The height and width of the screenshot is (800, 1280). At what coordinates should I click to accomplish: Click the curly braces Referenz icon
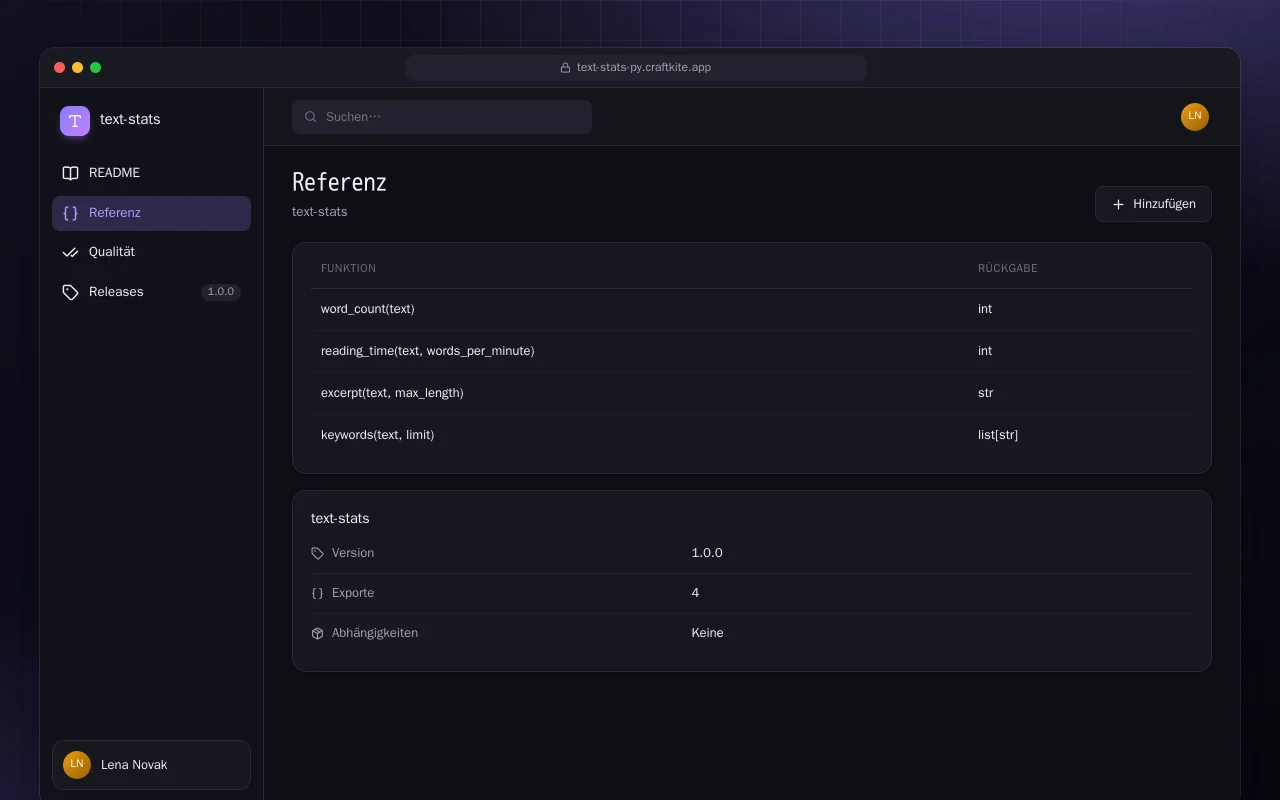coord(70,213)
